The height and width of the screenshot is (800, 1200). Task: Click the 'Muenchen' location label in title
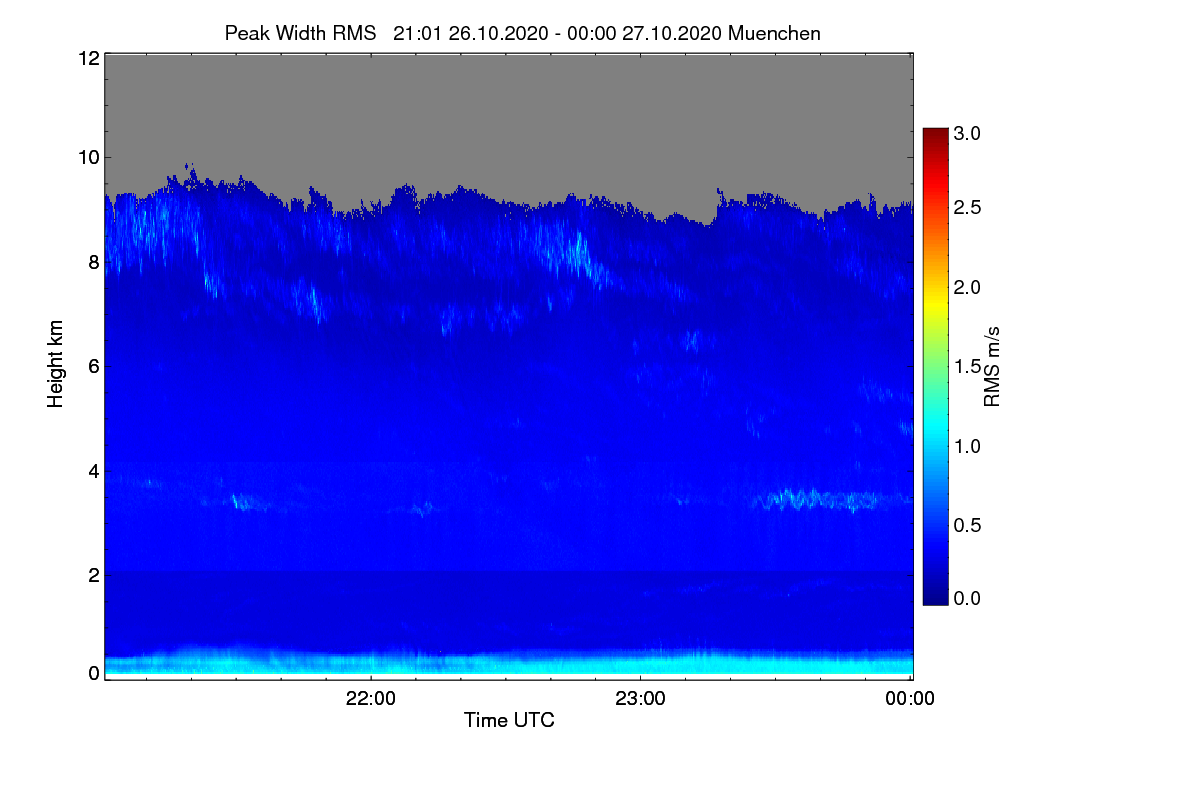tap(774, 33)
